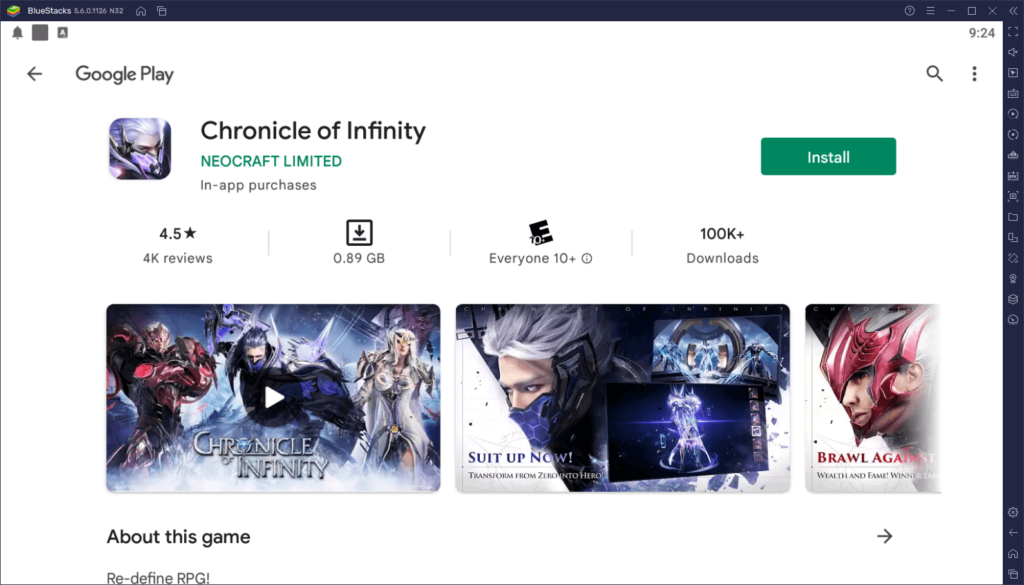The height and width of the screenshot is (585, 1024).
Task: Open the NEOCRAFT LIMITED developer page
Action: tap(271, 161)
